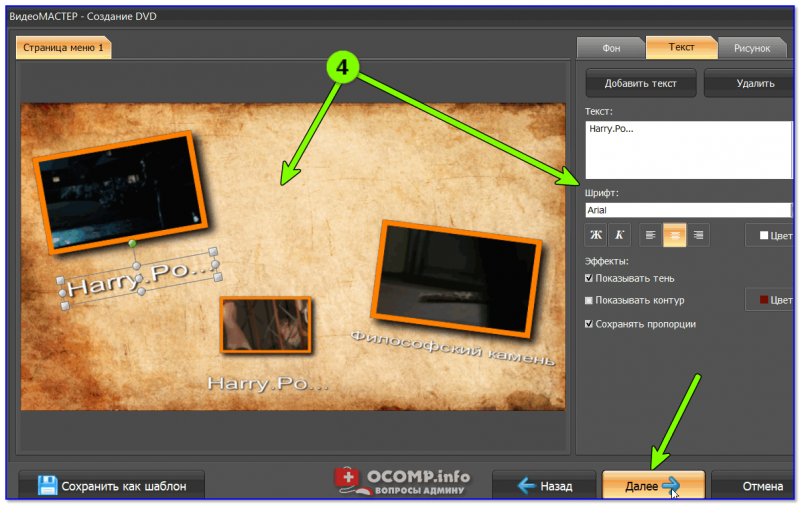This screenshot has height=505, width=800.
Task: Select the small center video thumbnail
Action: [266, 325]
